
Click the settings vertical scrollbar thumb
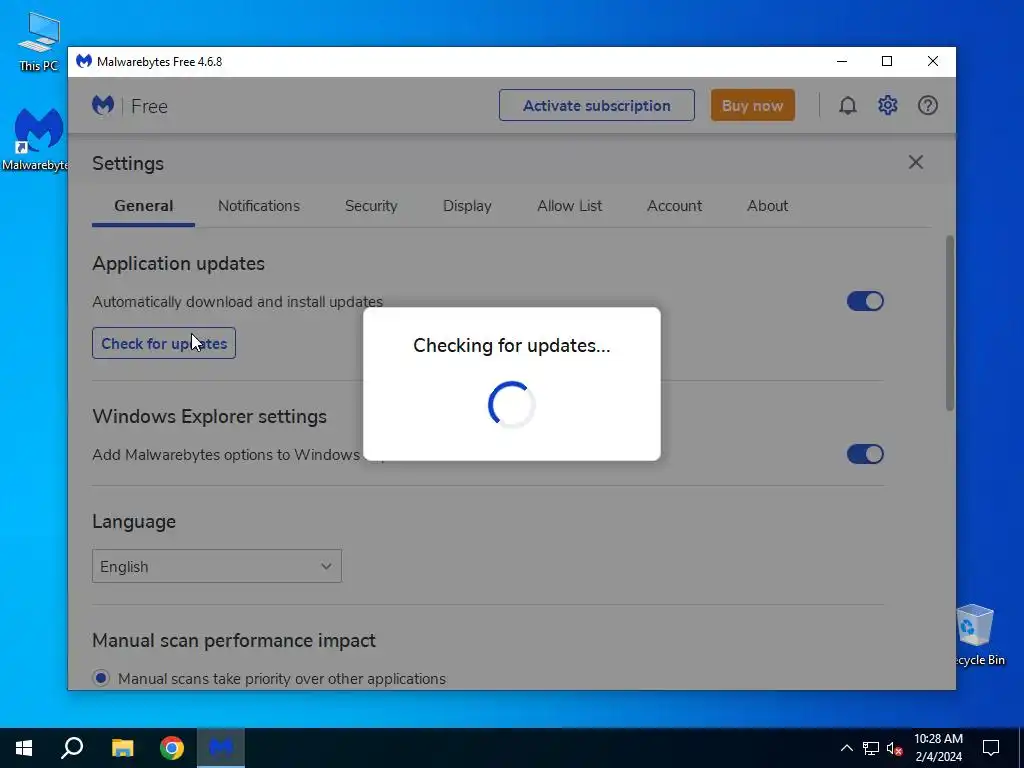point(950,323)
